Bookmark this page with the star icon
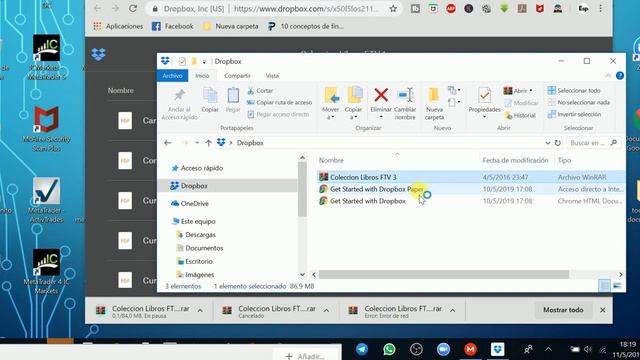This screenshot has height=360, width=640. click(393, 9)
